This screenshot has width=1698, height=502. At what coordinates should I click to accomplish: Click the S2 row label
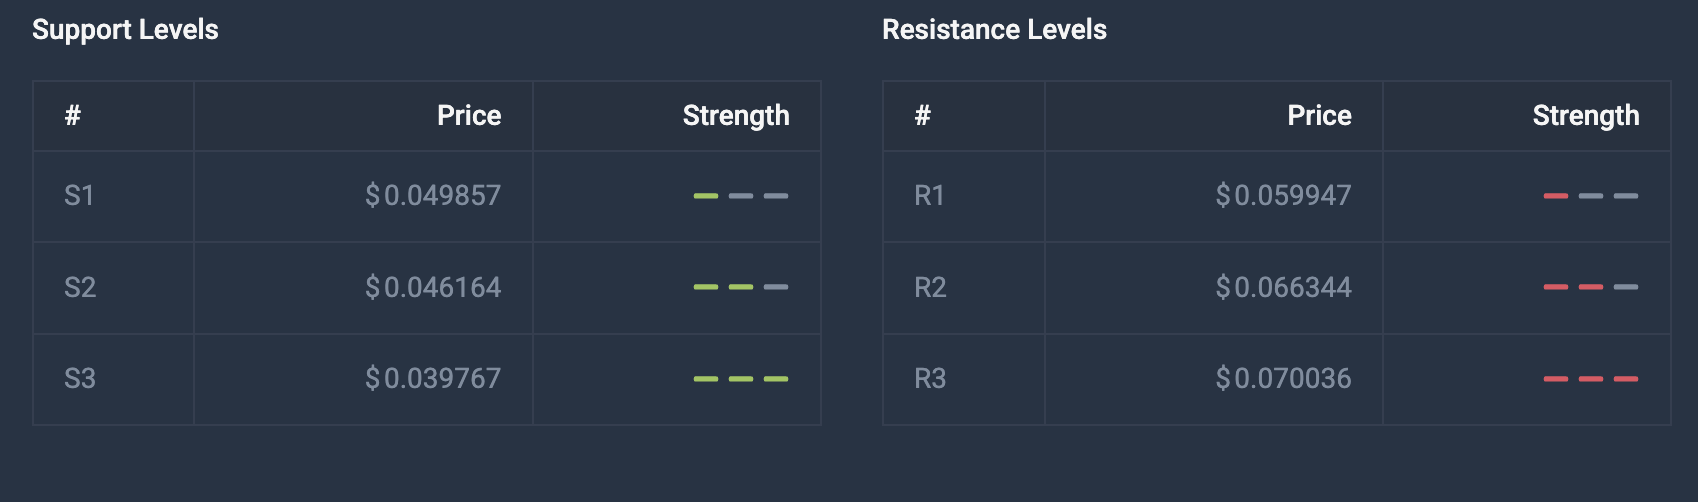[x=80, y=287]
